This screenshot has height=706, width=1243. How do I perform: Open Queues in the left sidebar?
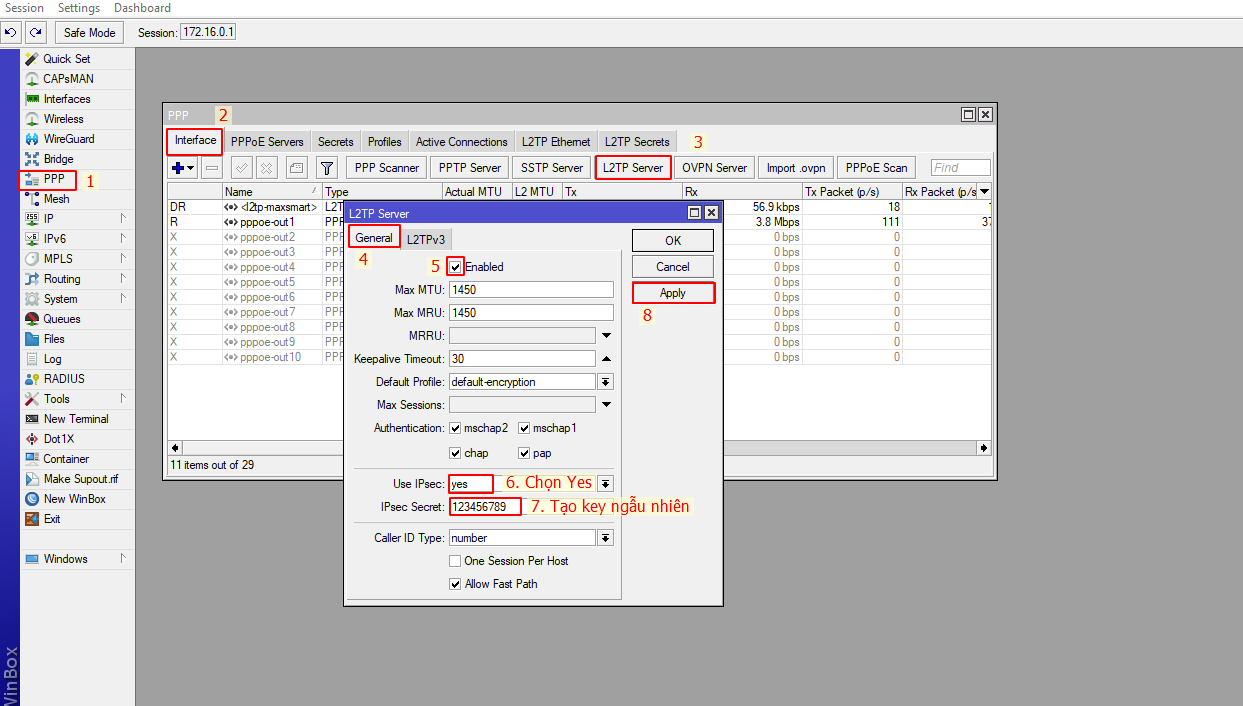61,319
